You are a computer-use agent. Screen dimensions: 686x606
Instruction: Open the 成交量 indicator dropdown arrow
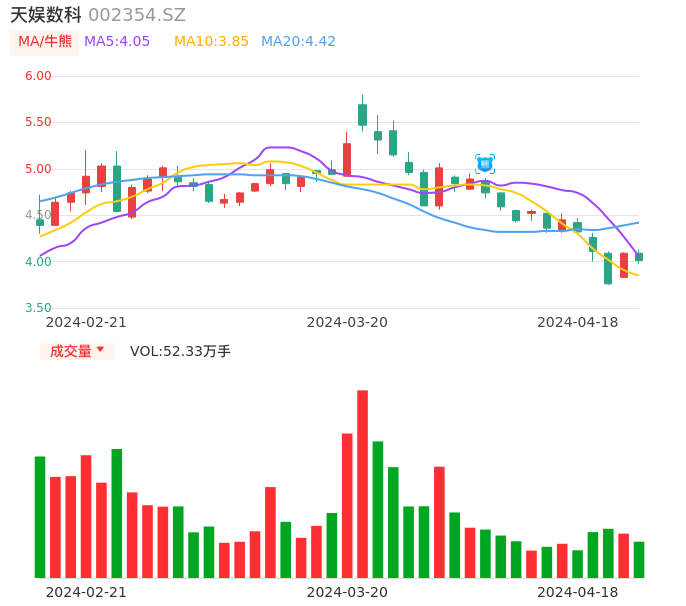point(100,351)
